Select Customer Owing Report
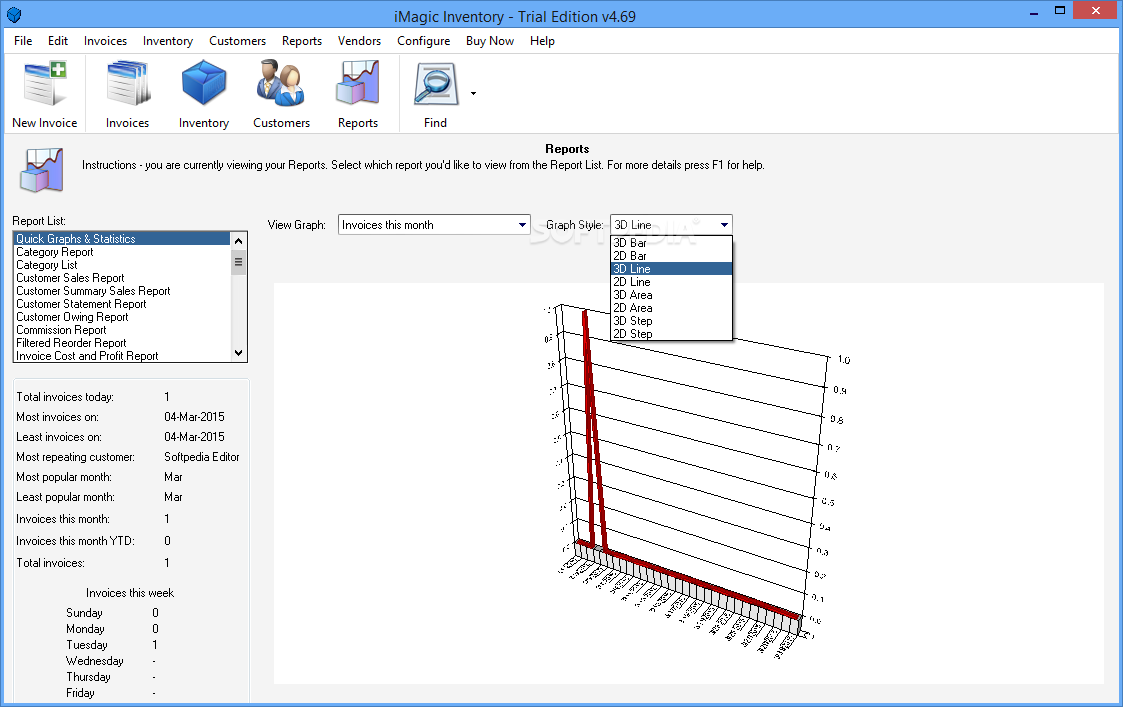This screenshot has width=1123, height=707. pyautogui.click(x=122, y=317)
